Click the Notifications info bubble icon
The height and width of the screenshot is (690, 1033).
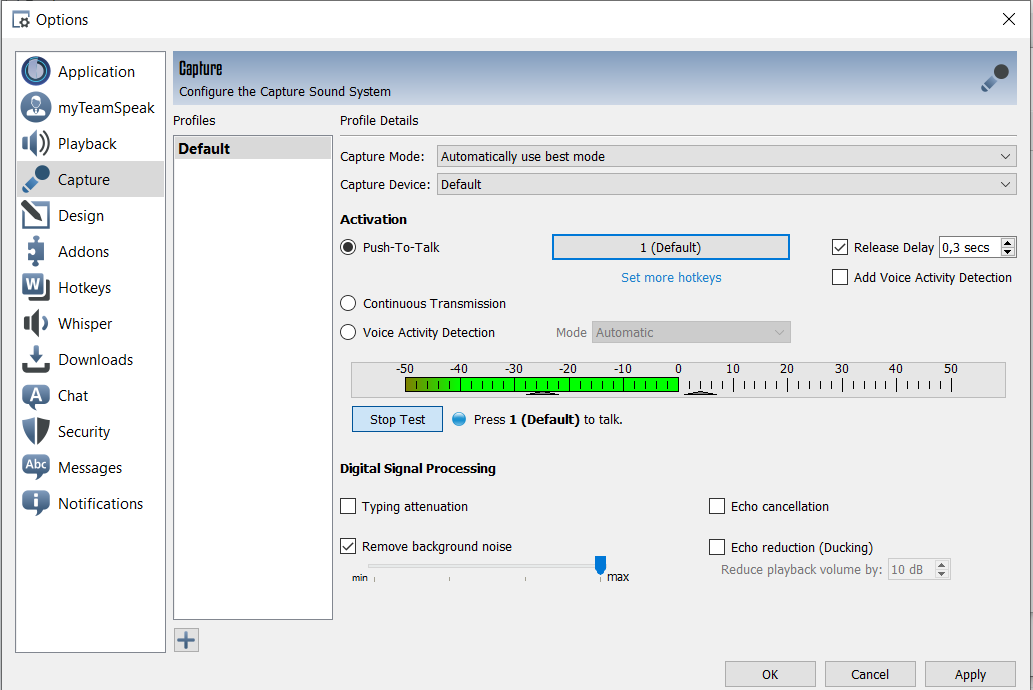pos(36,502)
